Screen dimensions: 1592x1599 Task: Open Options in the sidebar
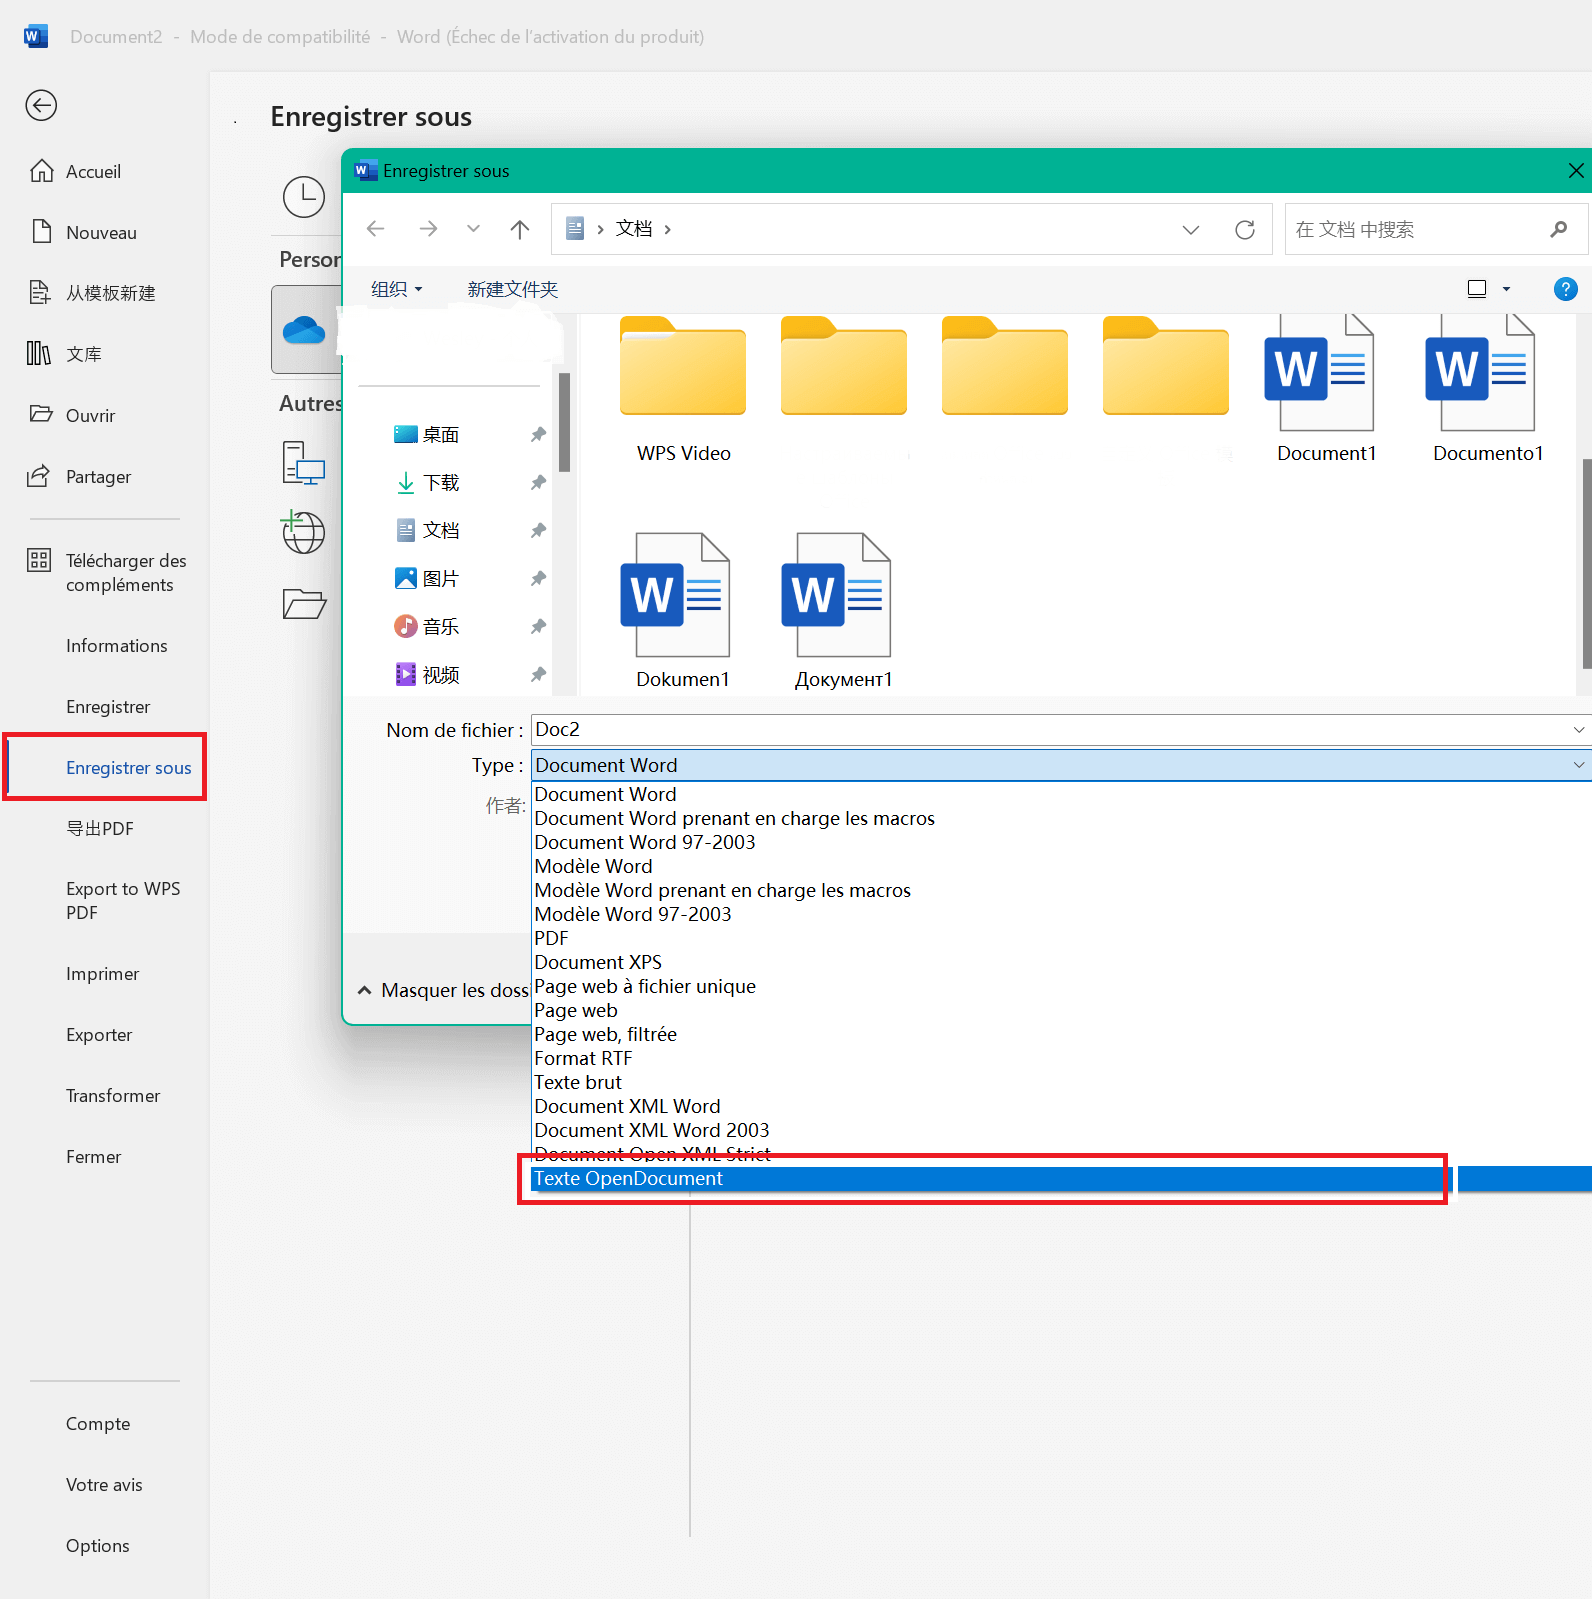97,1546
